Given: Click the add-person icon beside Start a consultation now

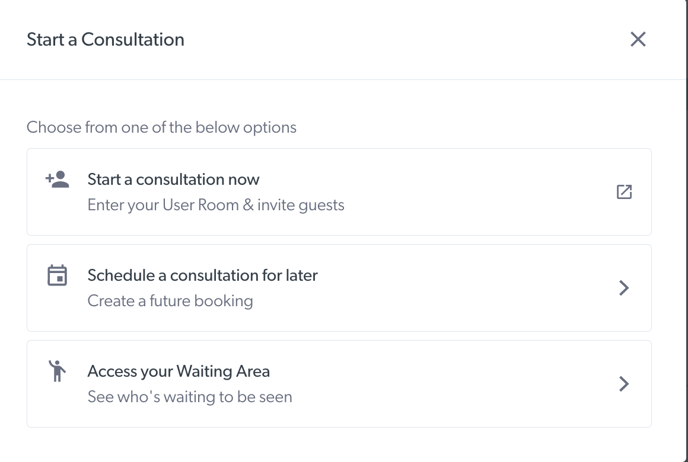Looking at the screenshot, I should click(x=57, y=179).
